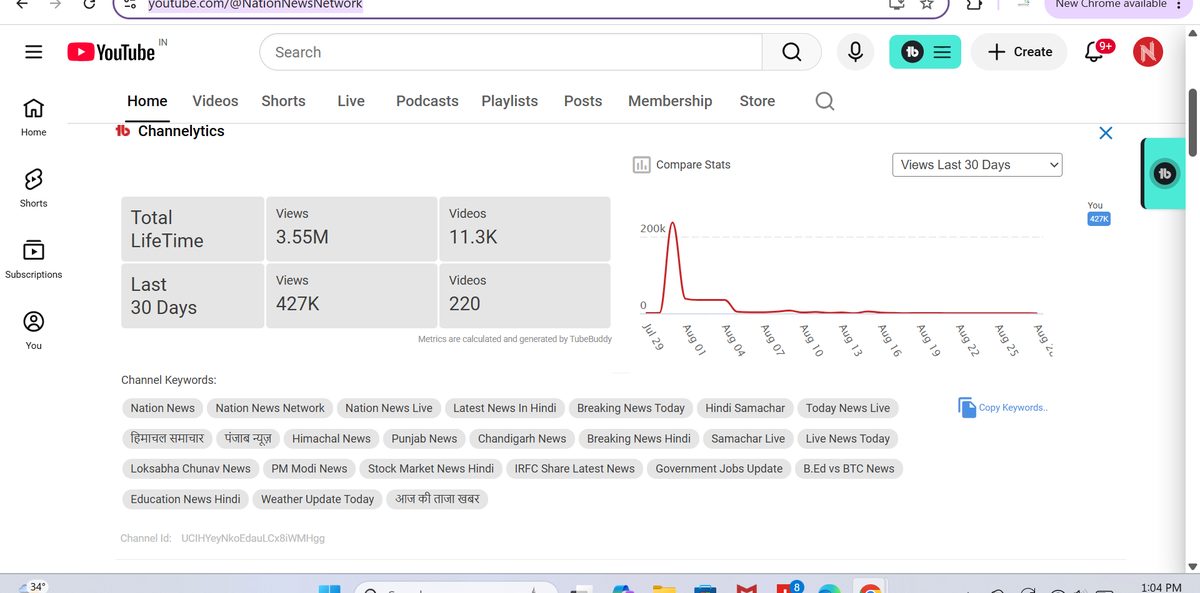Switch to the Playlists channel tab
Viewport: 1200px width, 593px height.
[x=509, y=101]
